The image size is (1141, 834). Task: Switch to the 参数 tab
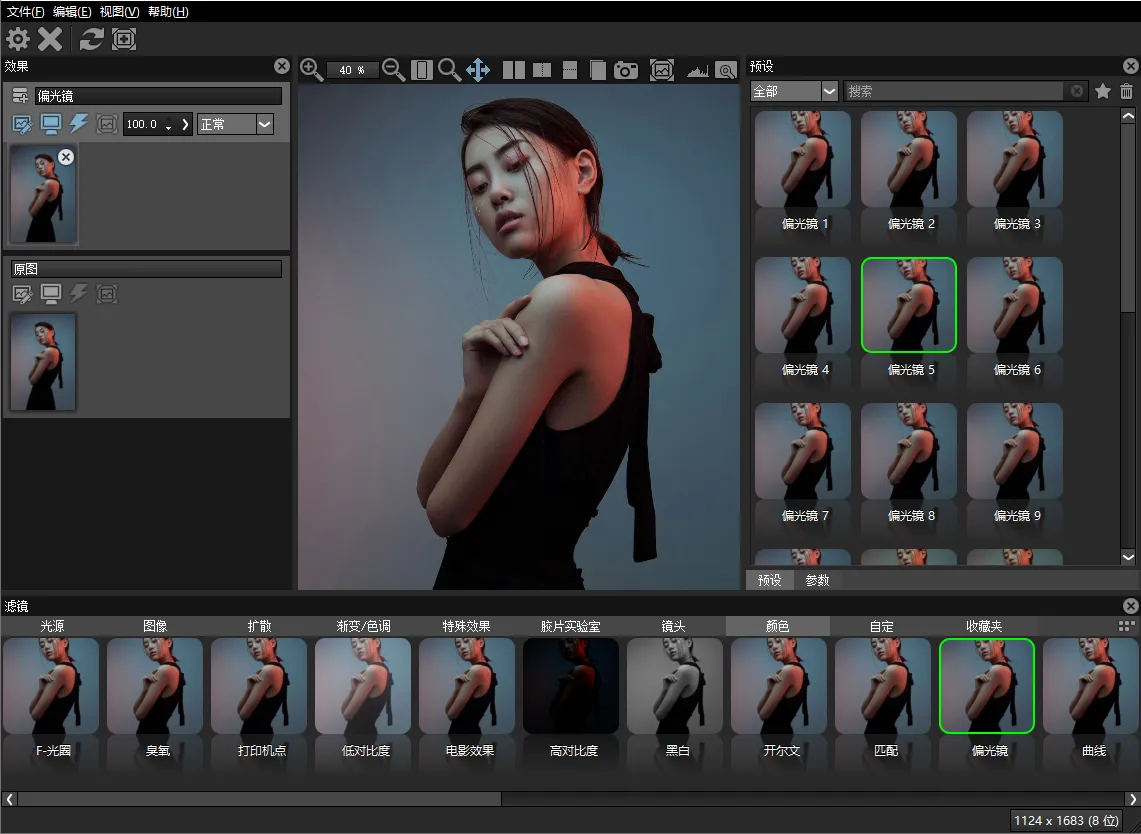pos(817,580)
